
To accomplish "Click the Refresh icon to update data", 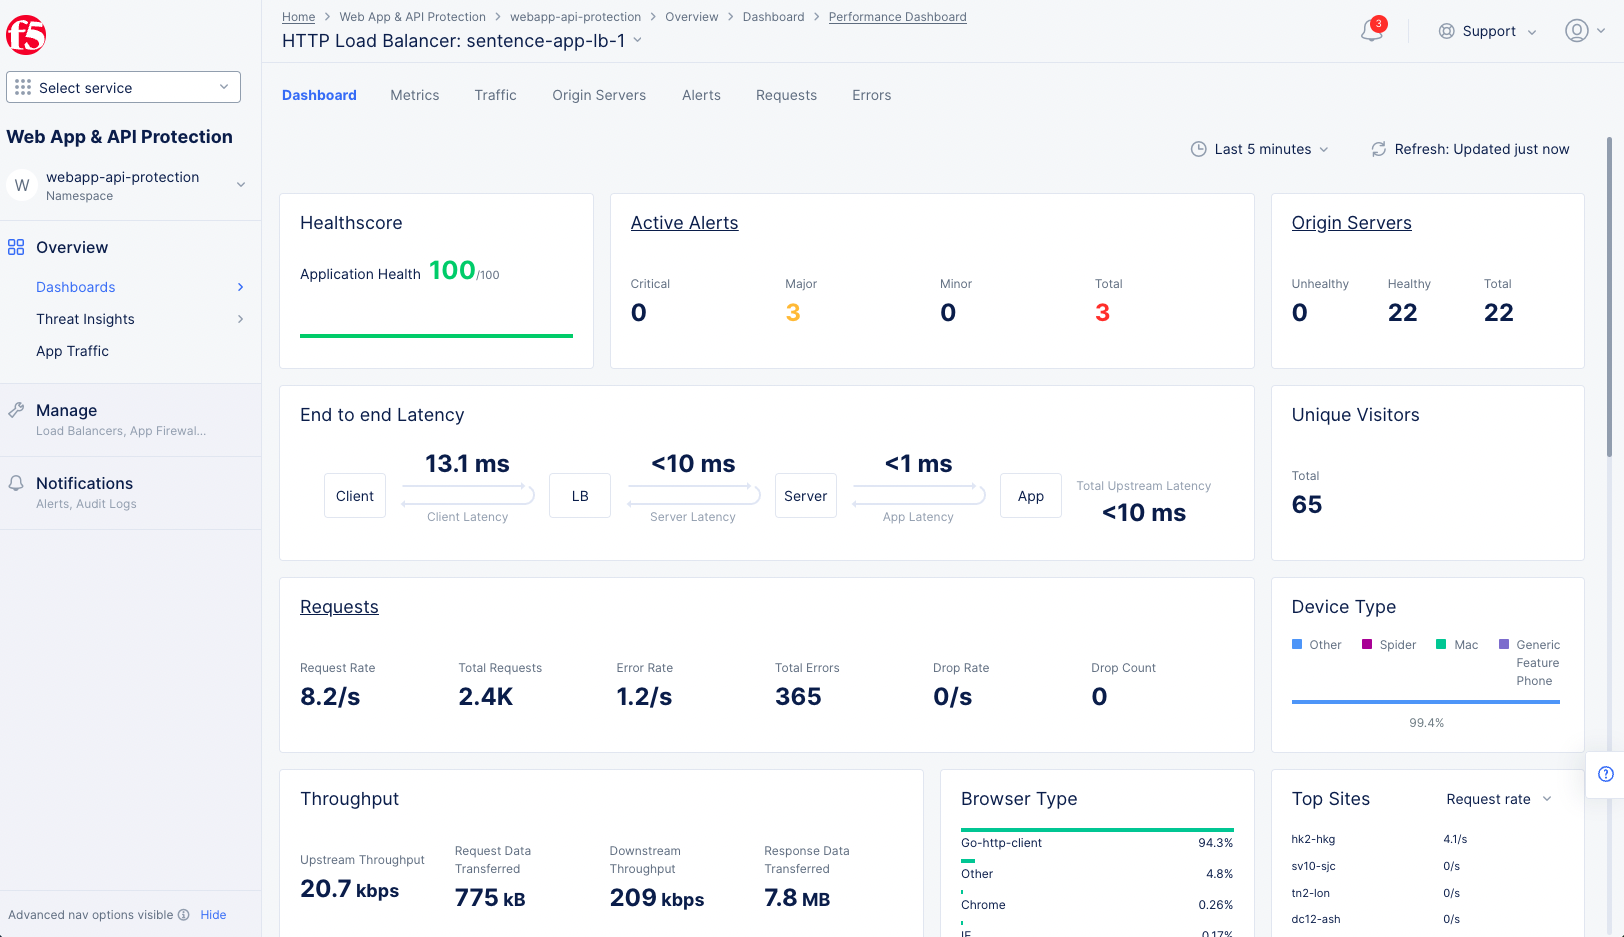I will tap(1378, 148).
